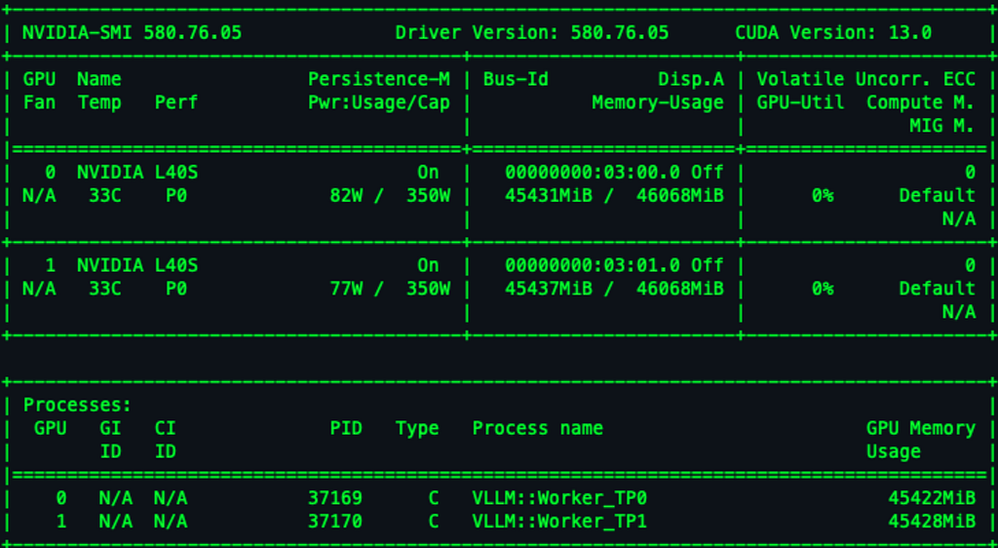The image size is (998, 548).
Task: Click "NVIDIA L40S" in the GPU 1 row
Action: [137, 265]
